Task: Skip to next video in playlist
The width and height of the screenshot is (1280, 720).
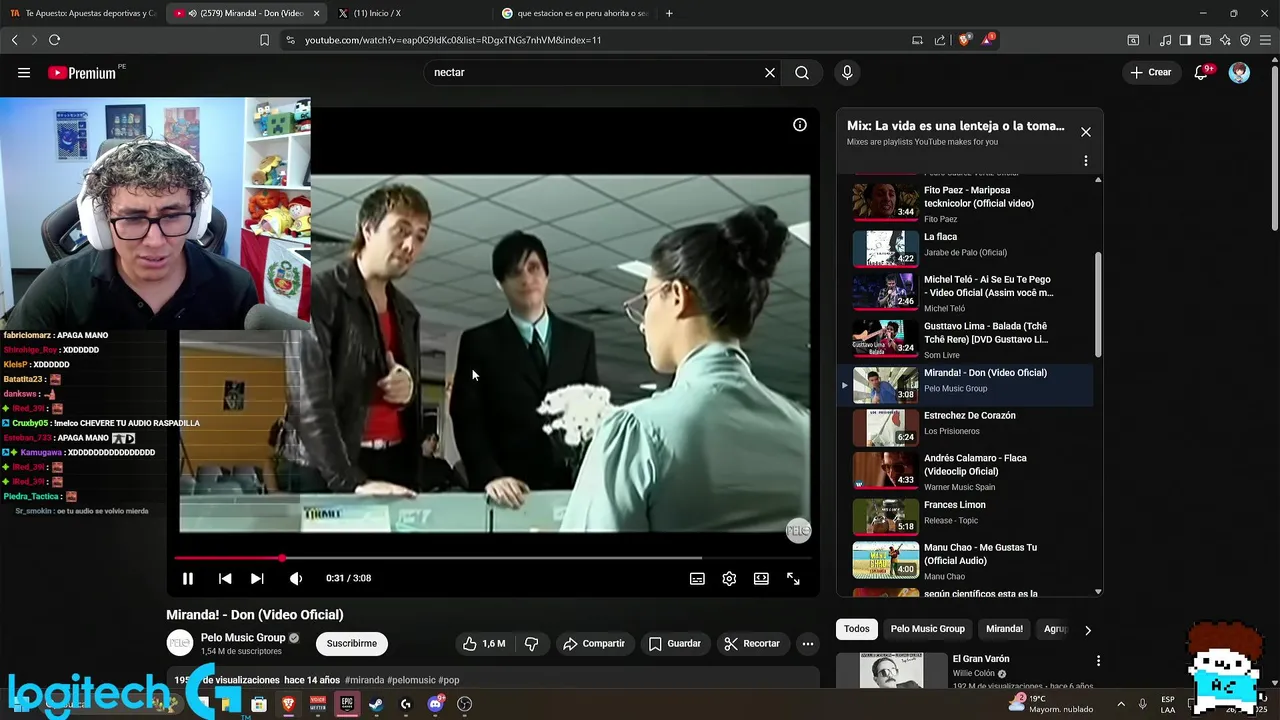Action: point(257,578)
